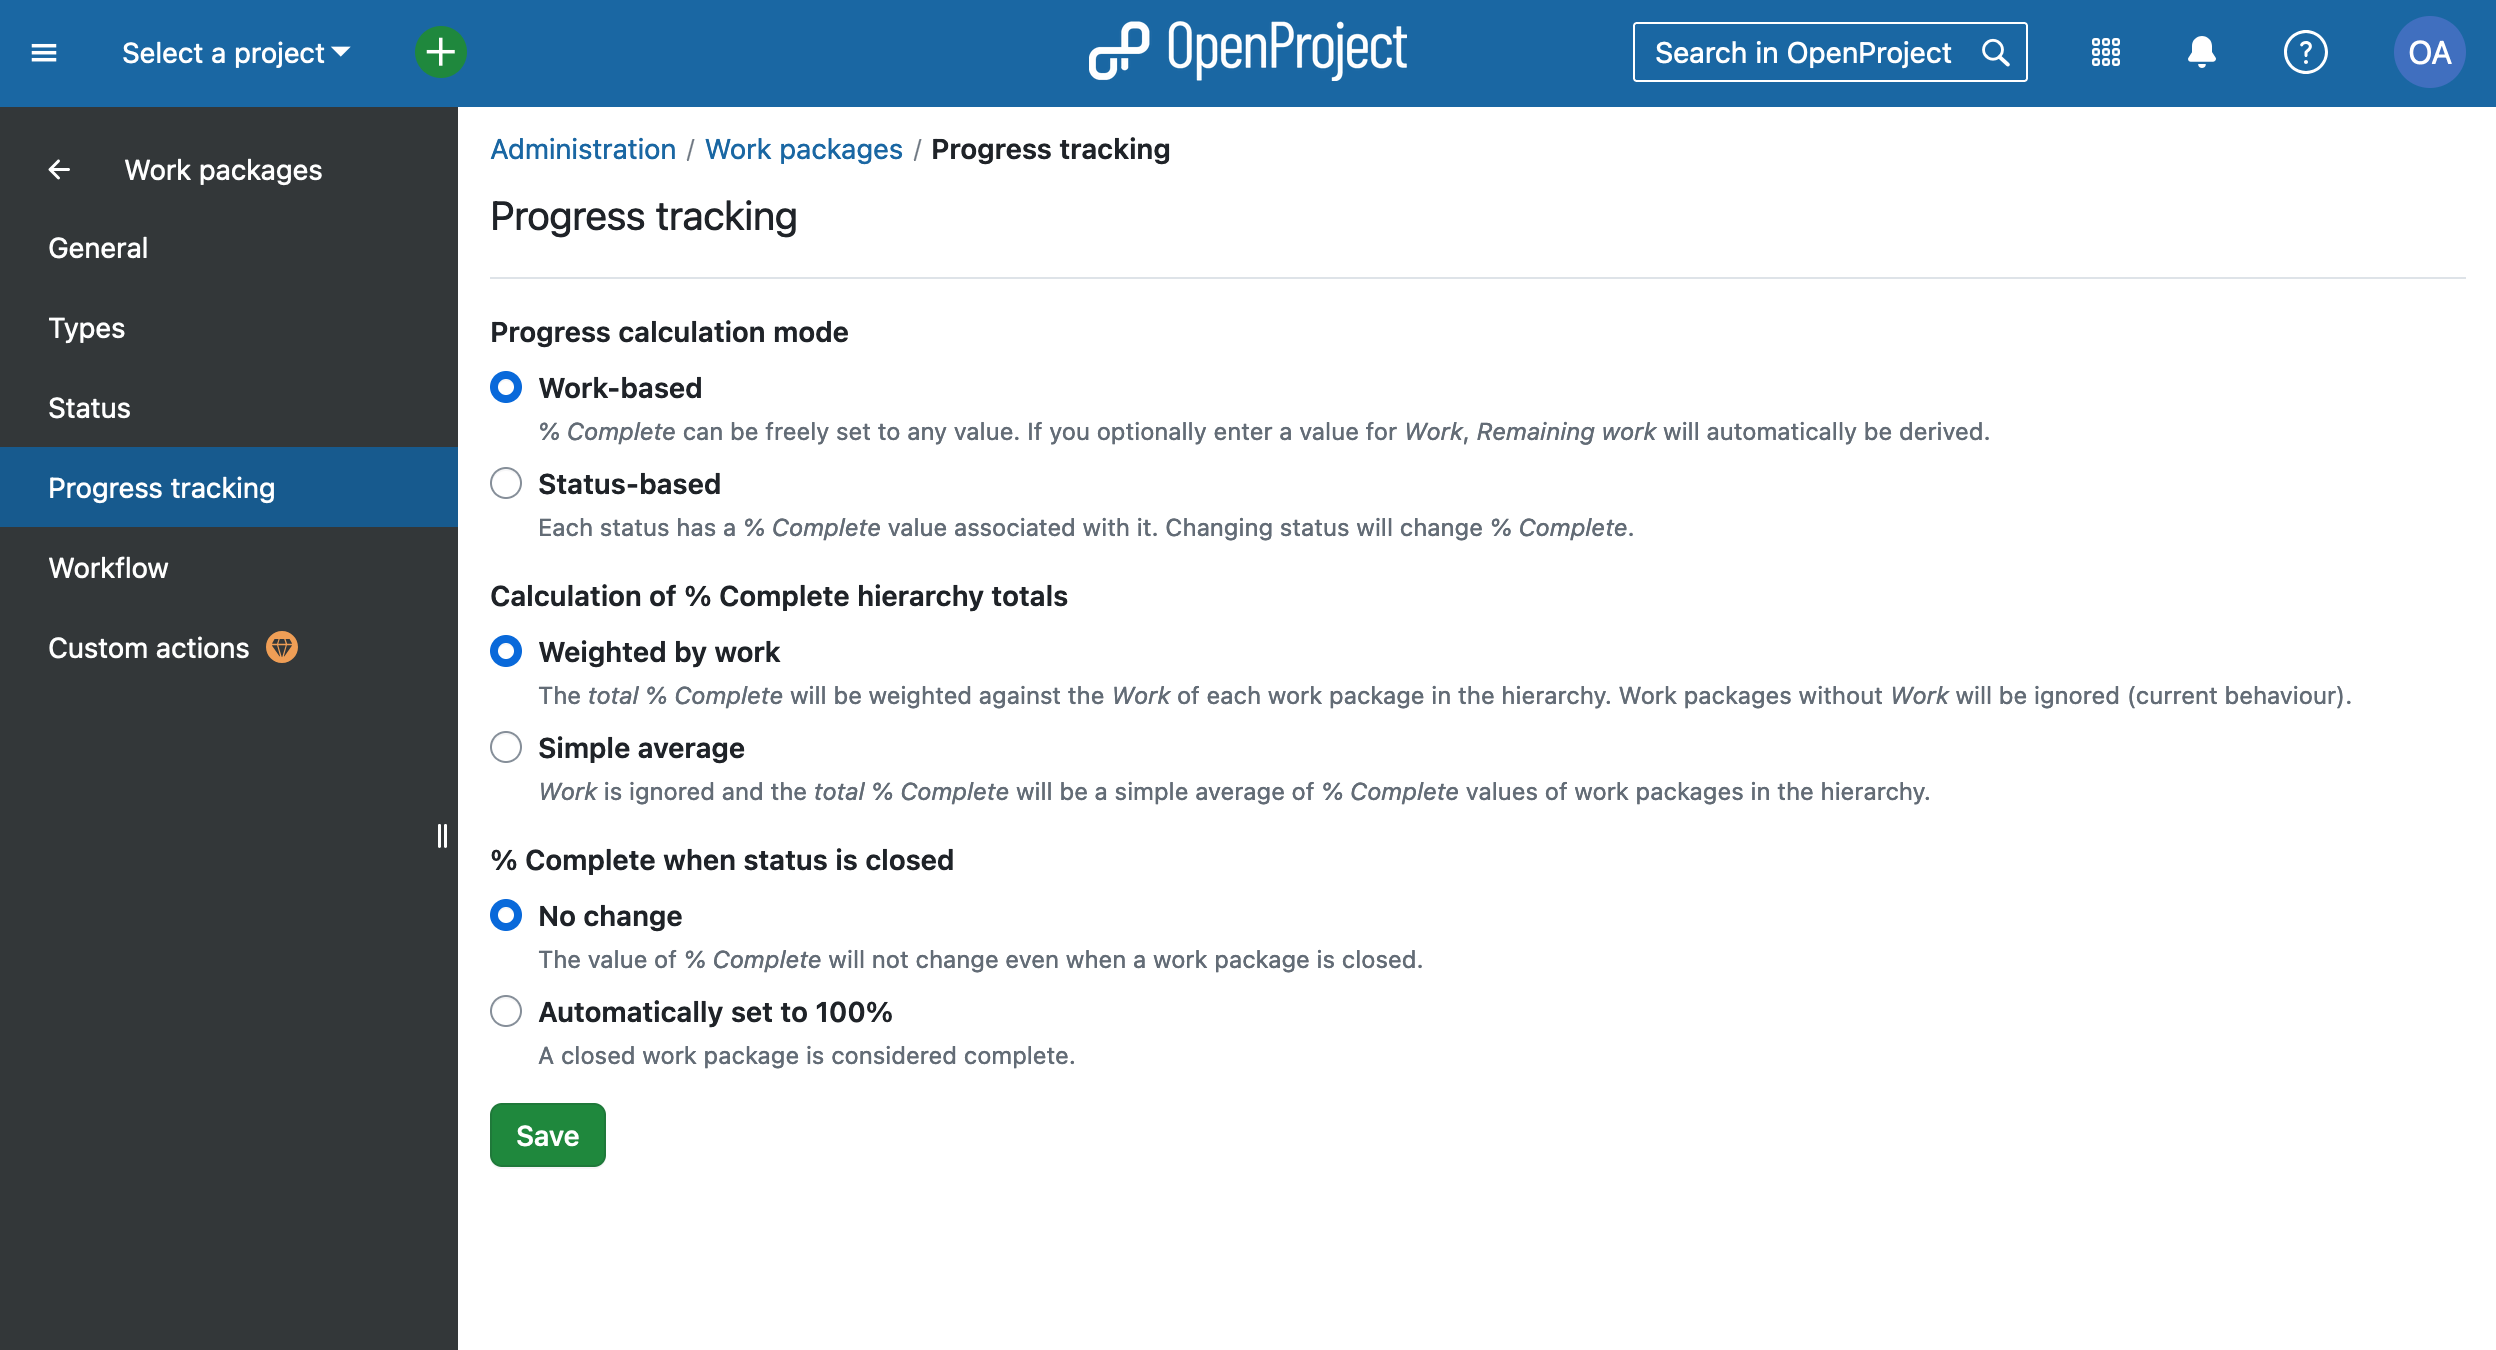The image size is (2496, 1350).
Task: Click the grid apps menu icon
Action: tap(2105, 52)
